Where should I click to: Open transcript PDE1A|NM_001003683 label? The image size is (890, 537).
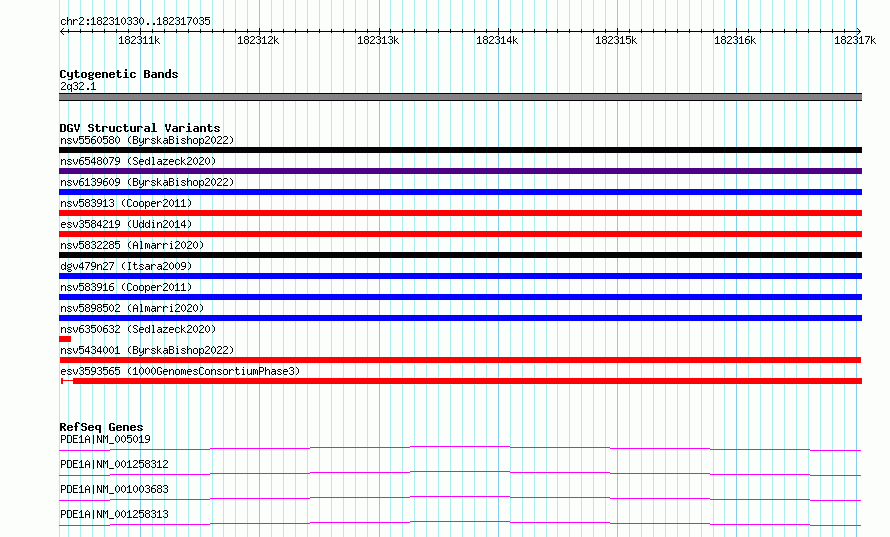pyautogui.click(x=114, y=489)
